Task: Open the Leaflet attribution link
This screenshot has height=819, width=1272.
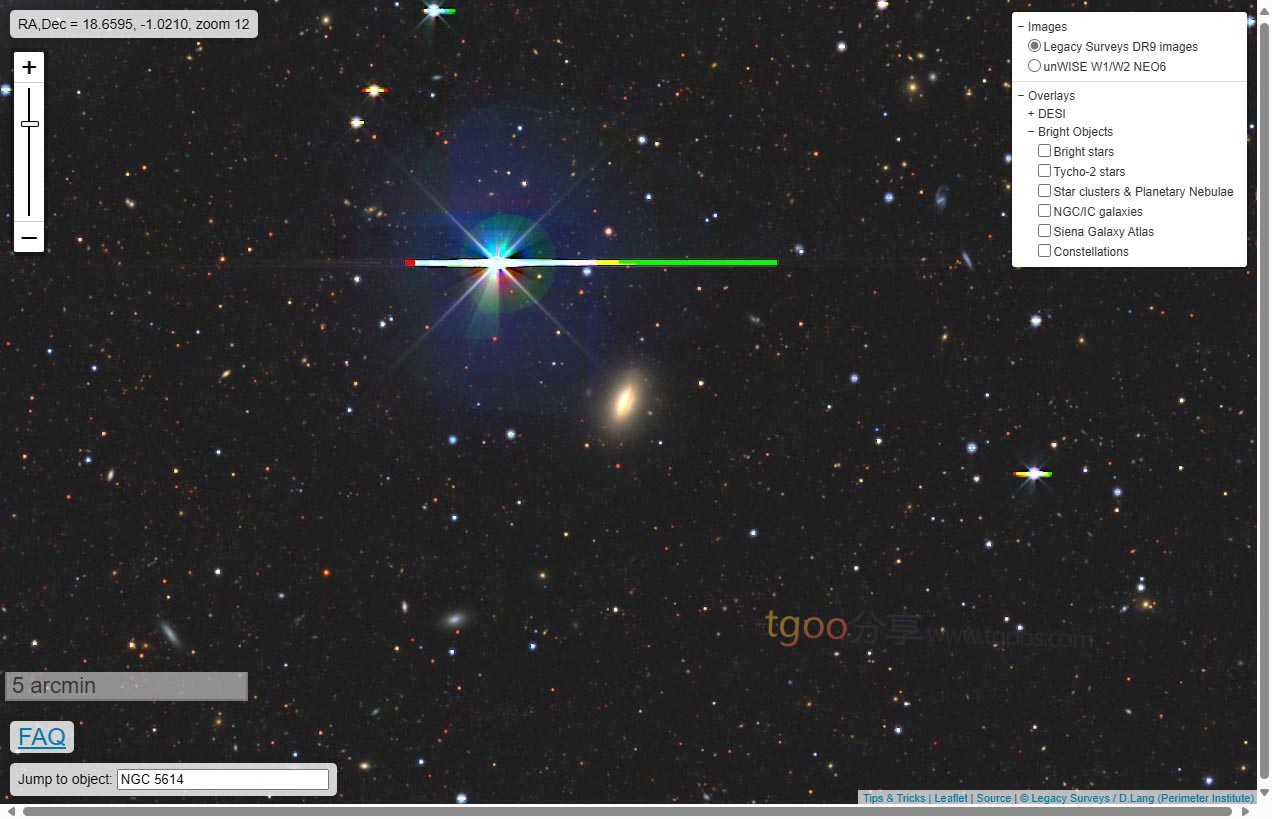Action: [950, 798]
